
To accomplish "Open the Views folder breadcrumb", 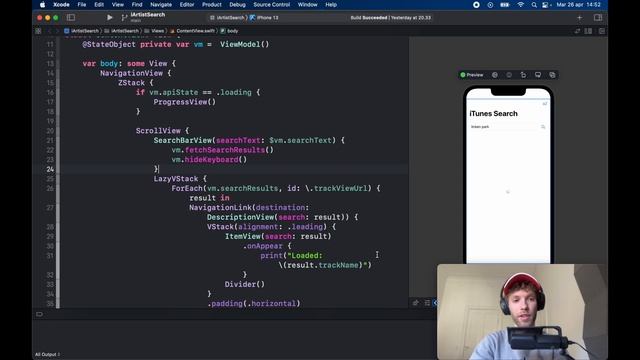I will tap(154, 31).
